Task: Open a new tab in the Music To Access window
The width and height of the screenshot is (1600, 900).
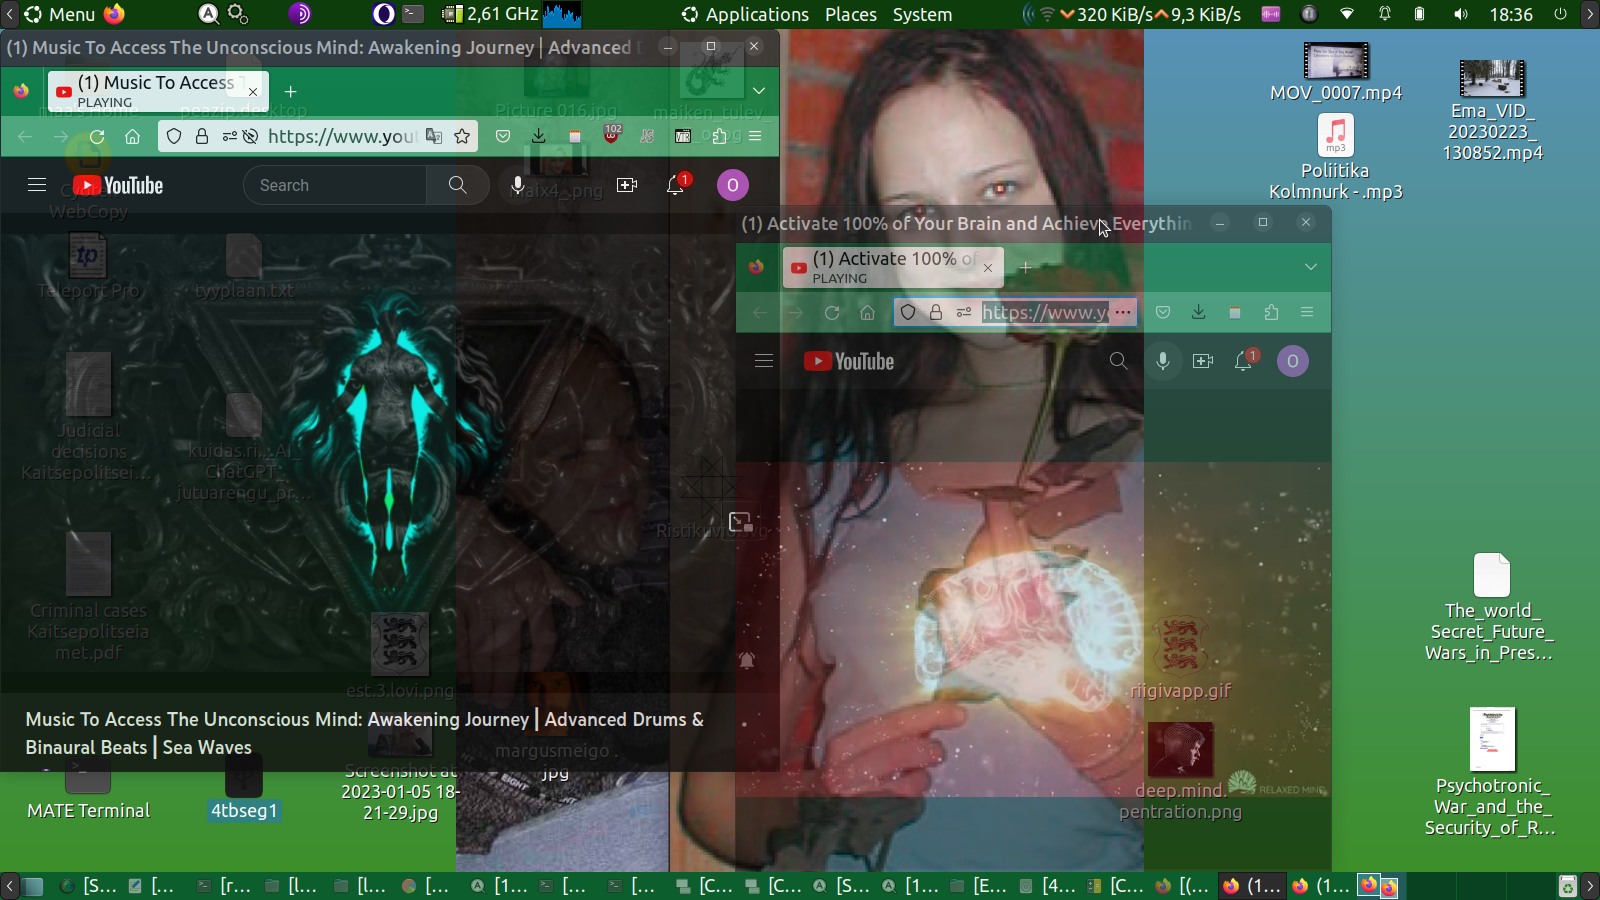Action: [291, 91]
